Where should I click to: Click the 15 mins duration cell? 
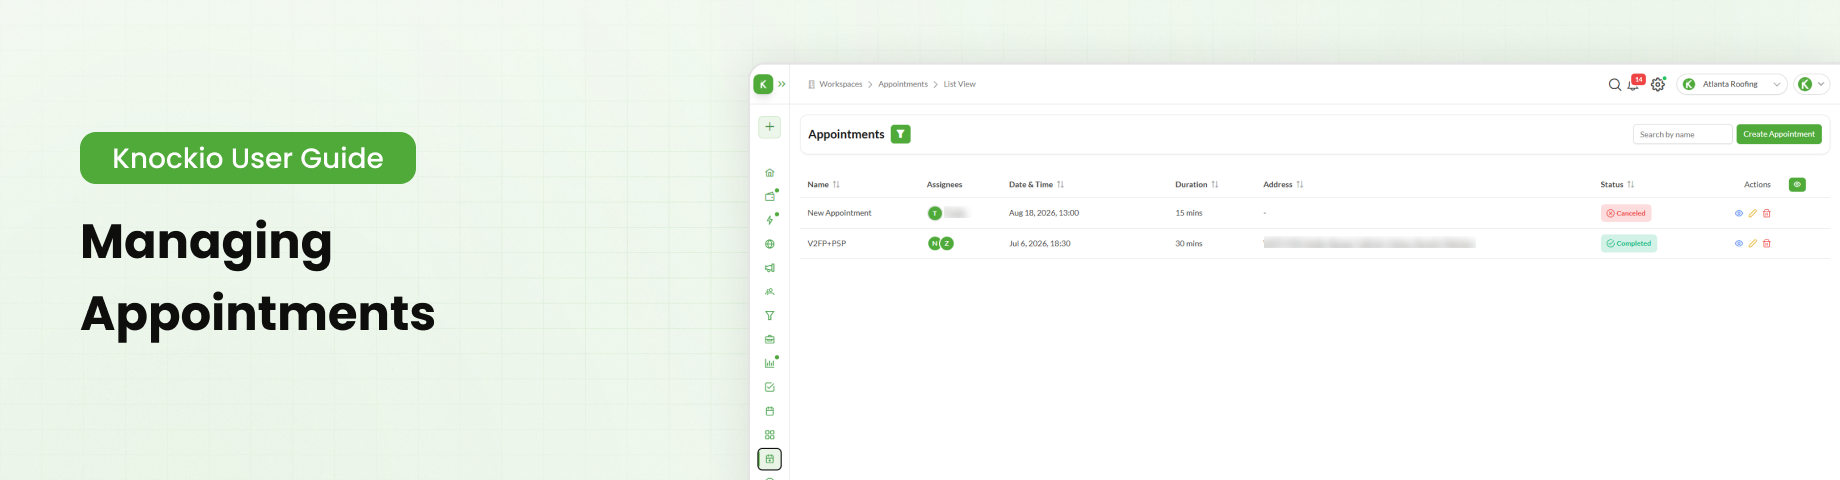point(1189,213)
